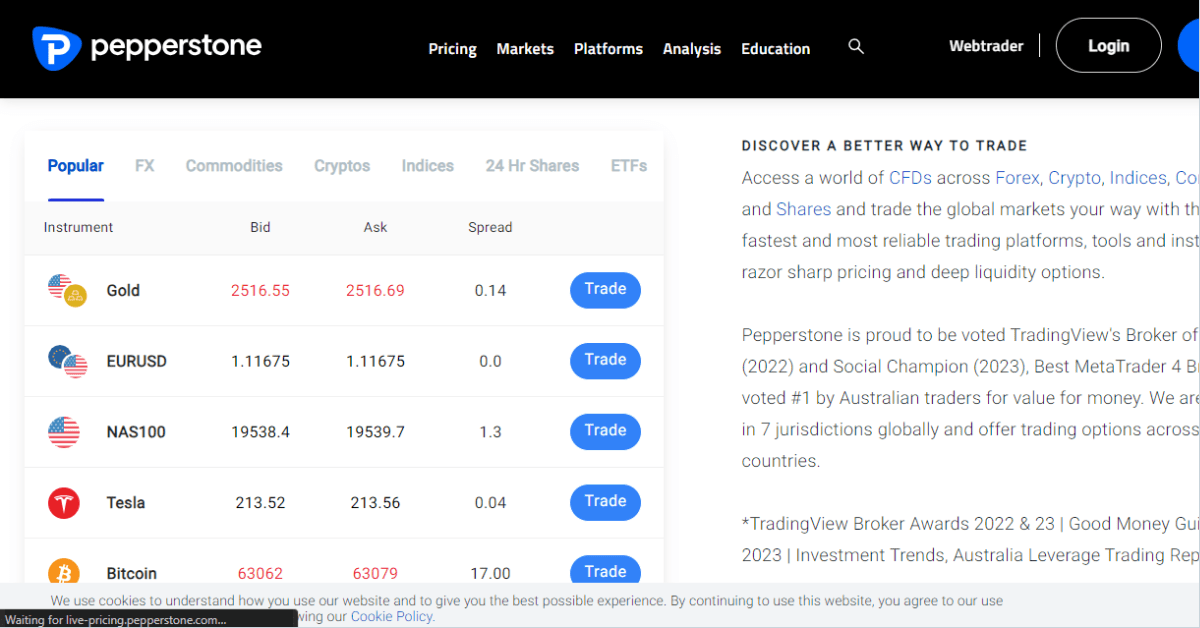This screenshot has width=1200, height=628.
Task: Open the Markets navigation menu
Action: pos(525,48)
